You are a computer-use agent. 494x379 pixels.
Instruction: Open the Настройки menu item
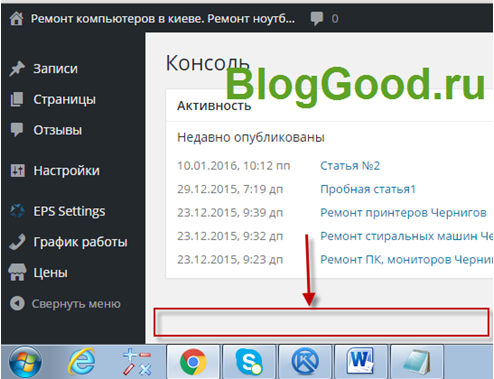pyautogui.click(x=67, y=171)
